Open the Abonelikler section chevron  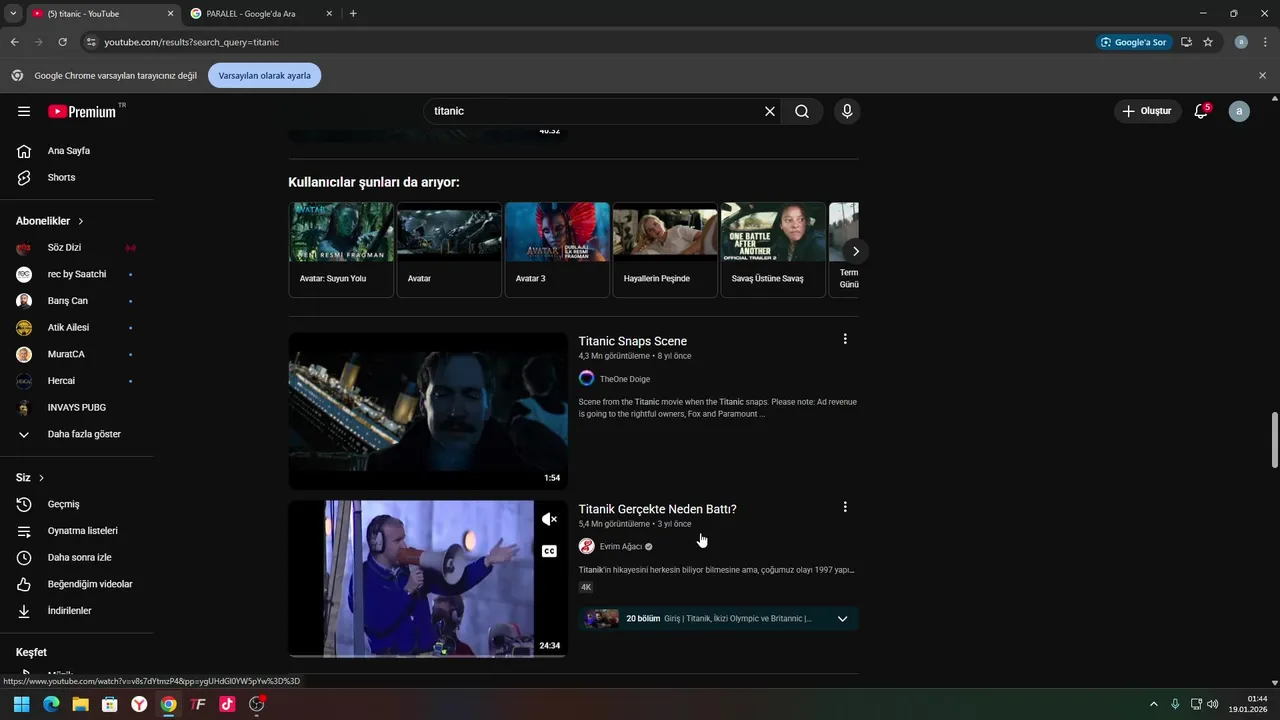[x=80, y=221]
